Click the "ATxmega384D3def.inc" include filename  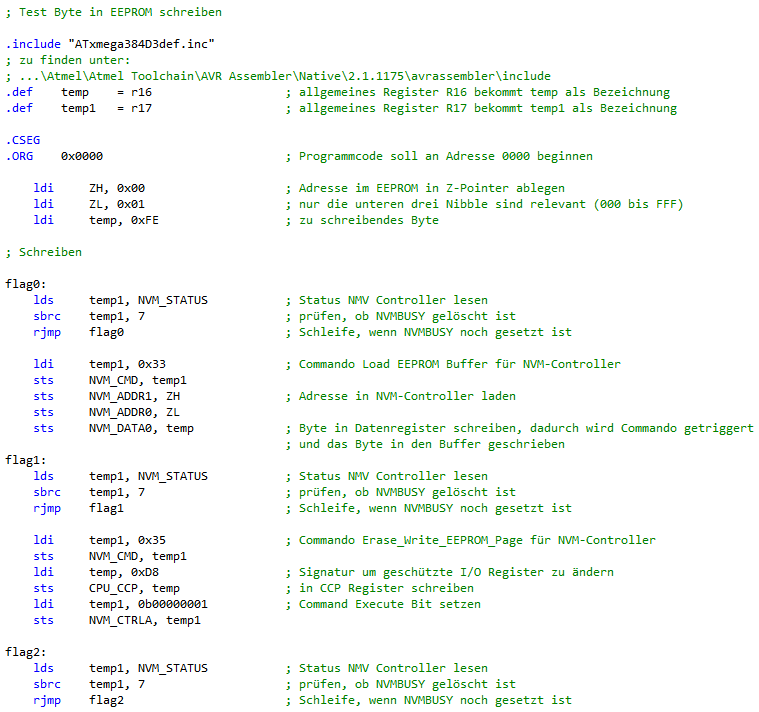140,44
